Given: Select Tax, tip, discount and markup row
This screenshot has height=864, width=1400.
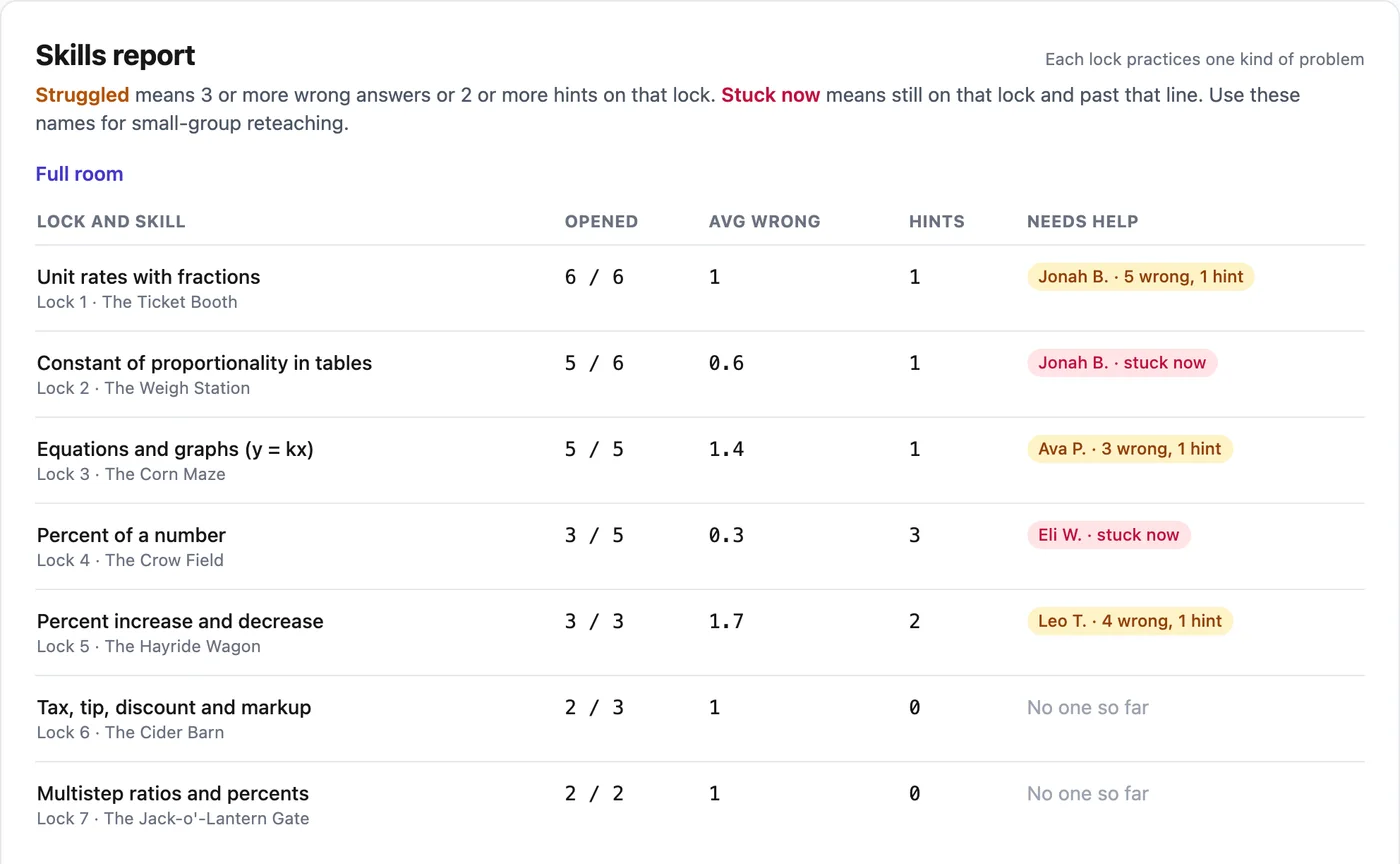Looking at the screenshot, I should pyautogui.click(x=700, y=718).
